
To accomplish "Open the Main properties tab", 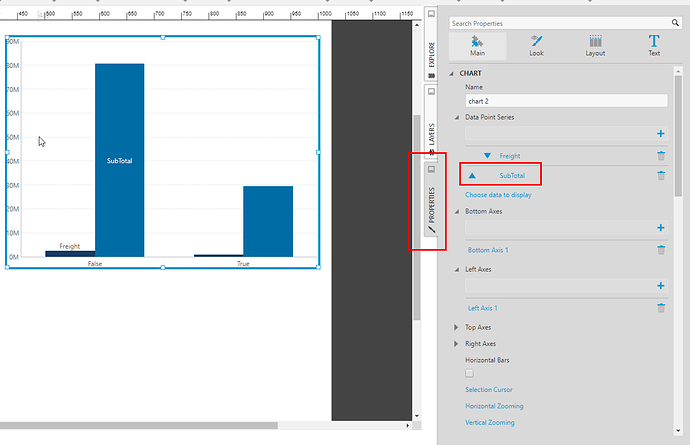I will coord(477,46).
